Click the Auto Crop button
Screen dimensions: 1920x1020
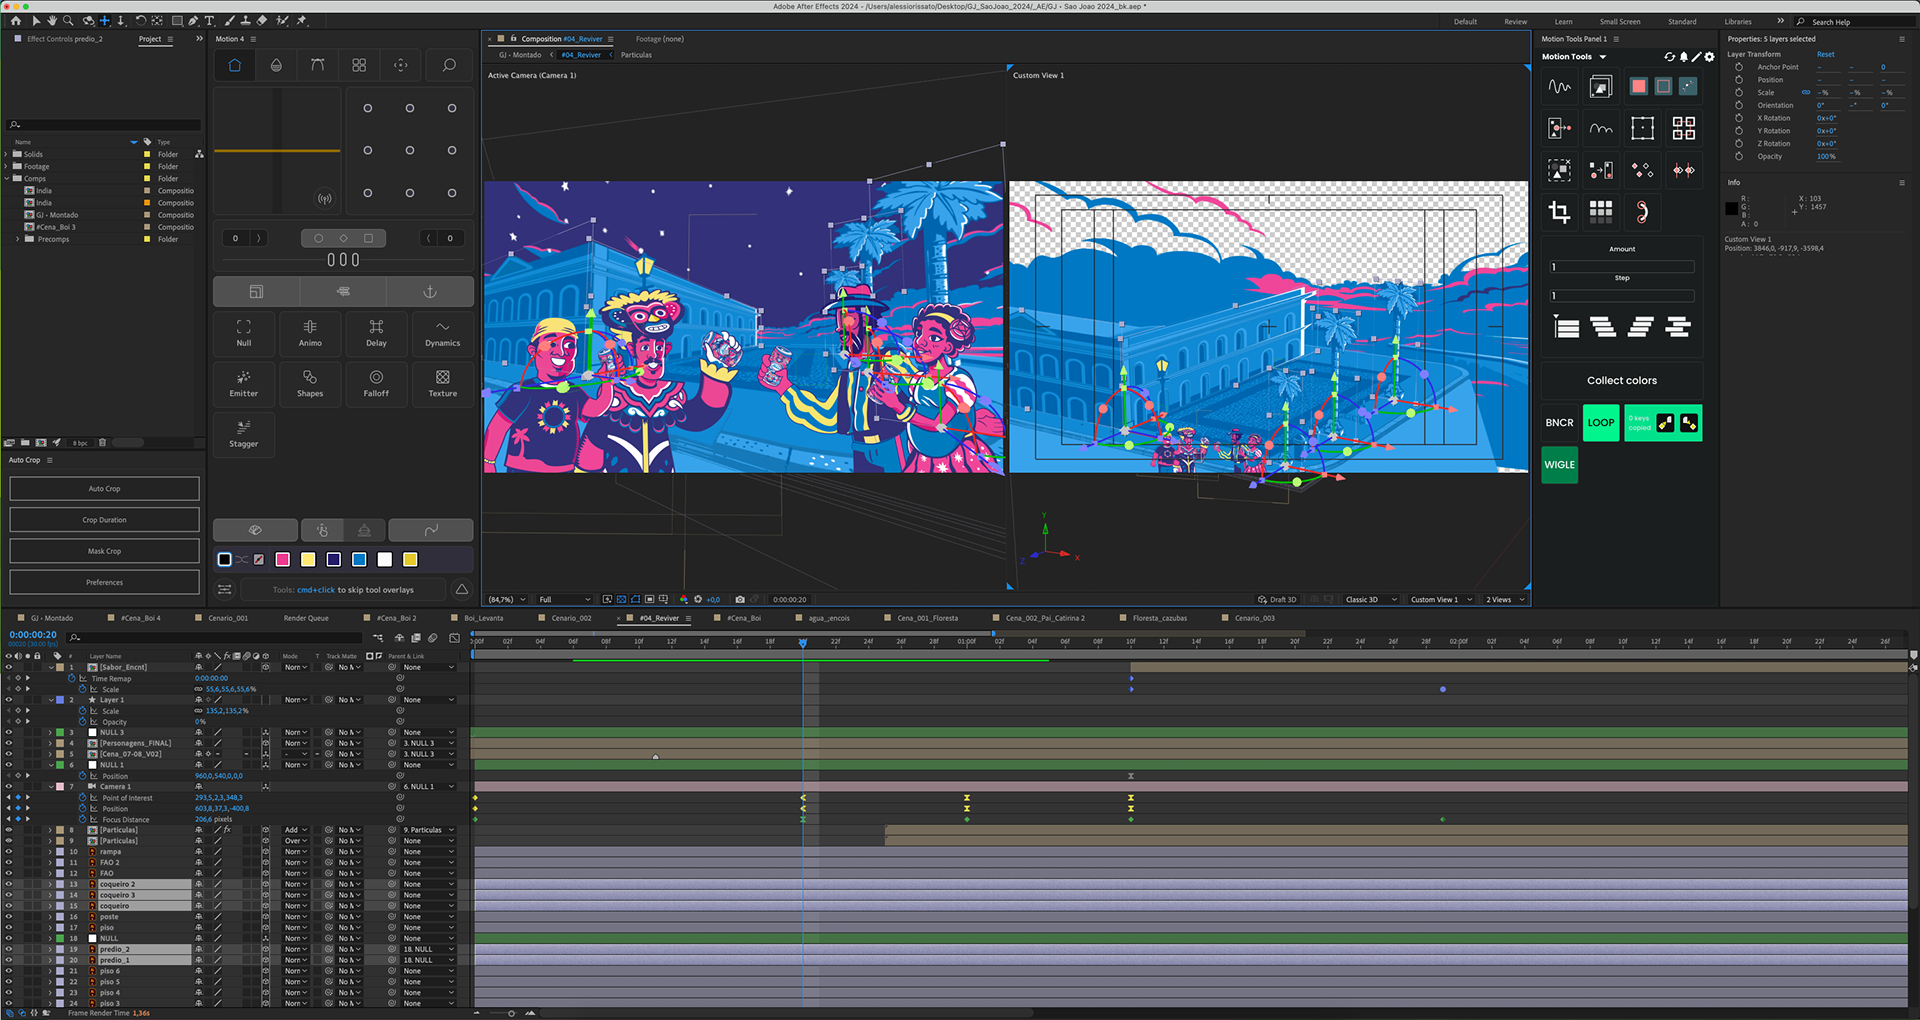coord(104,489)
